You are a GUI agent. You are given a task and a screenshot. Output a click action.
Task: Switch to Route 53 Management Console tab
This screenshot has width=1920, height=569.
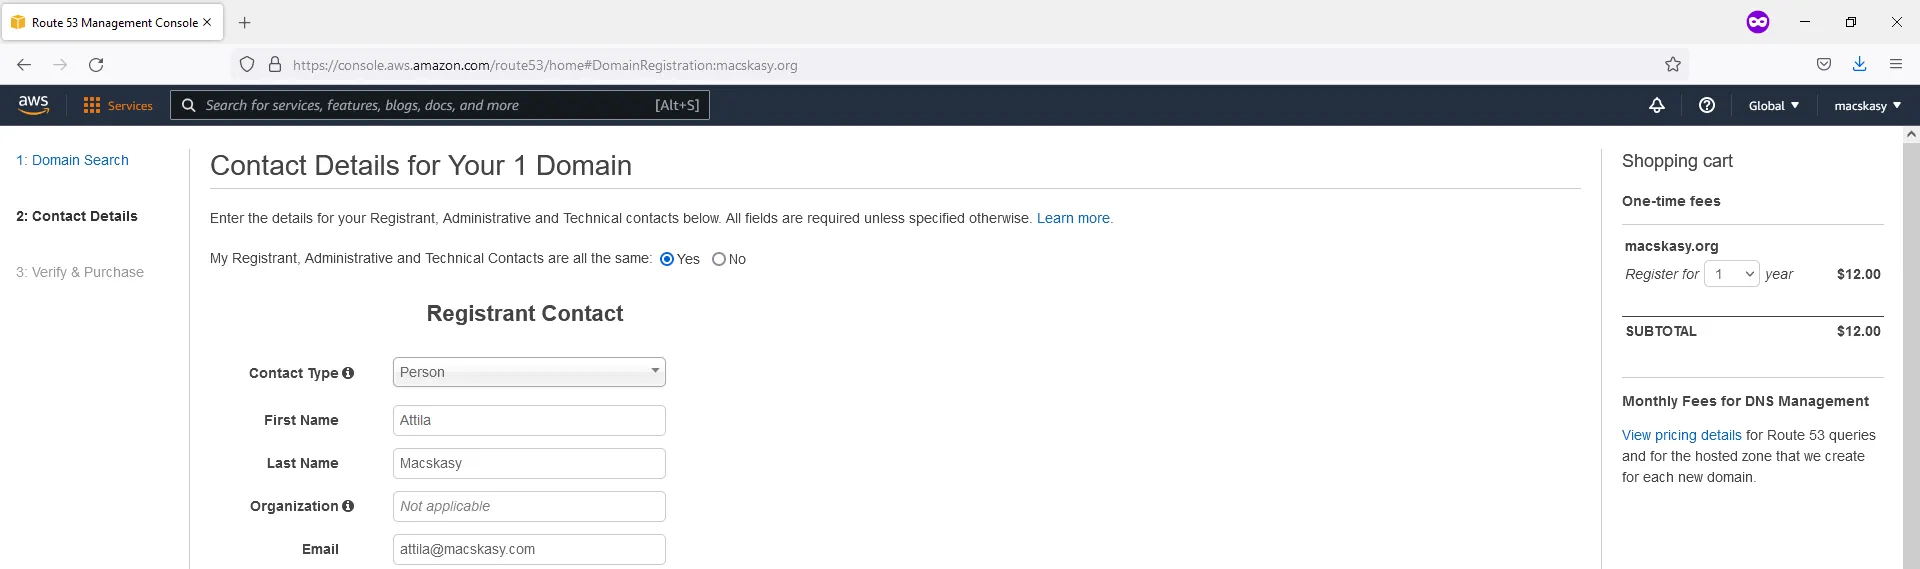click(112, 22)
